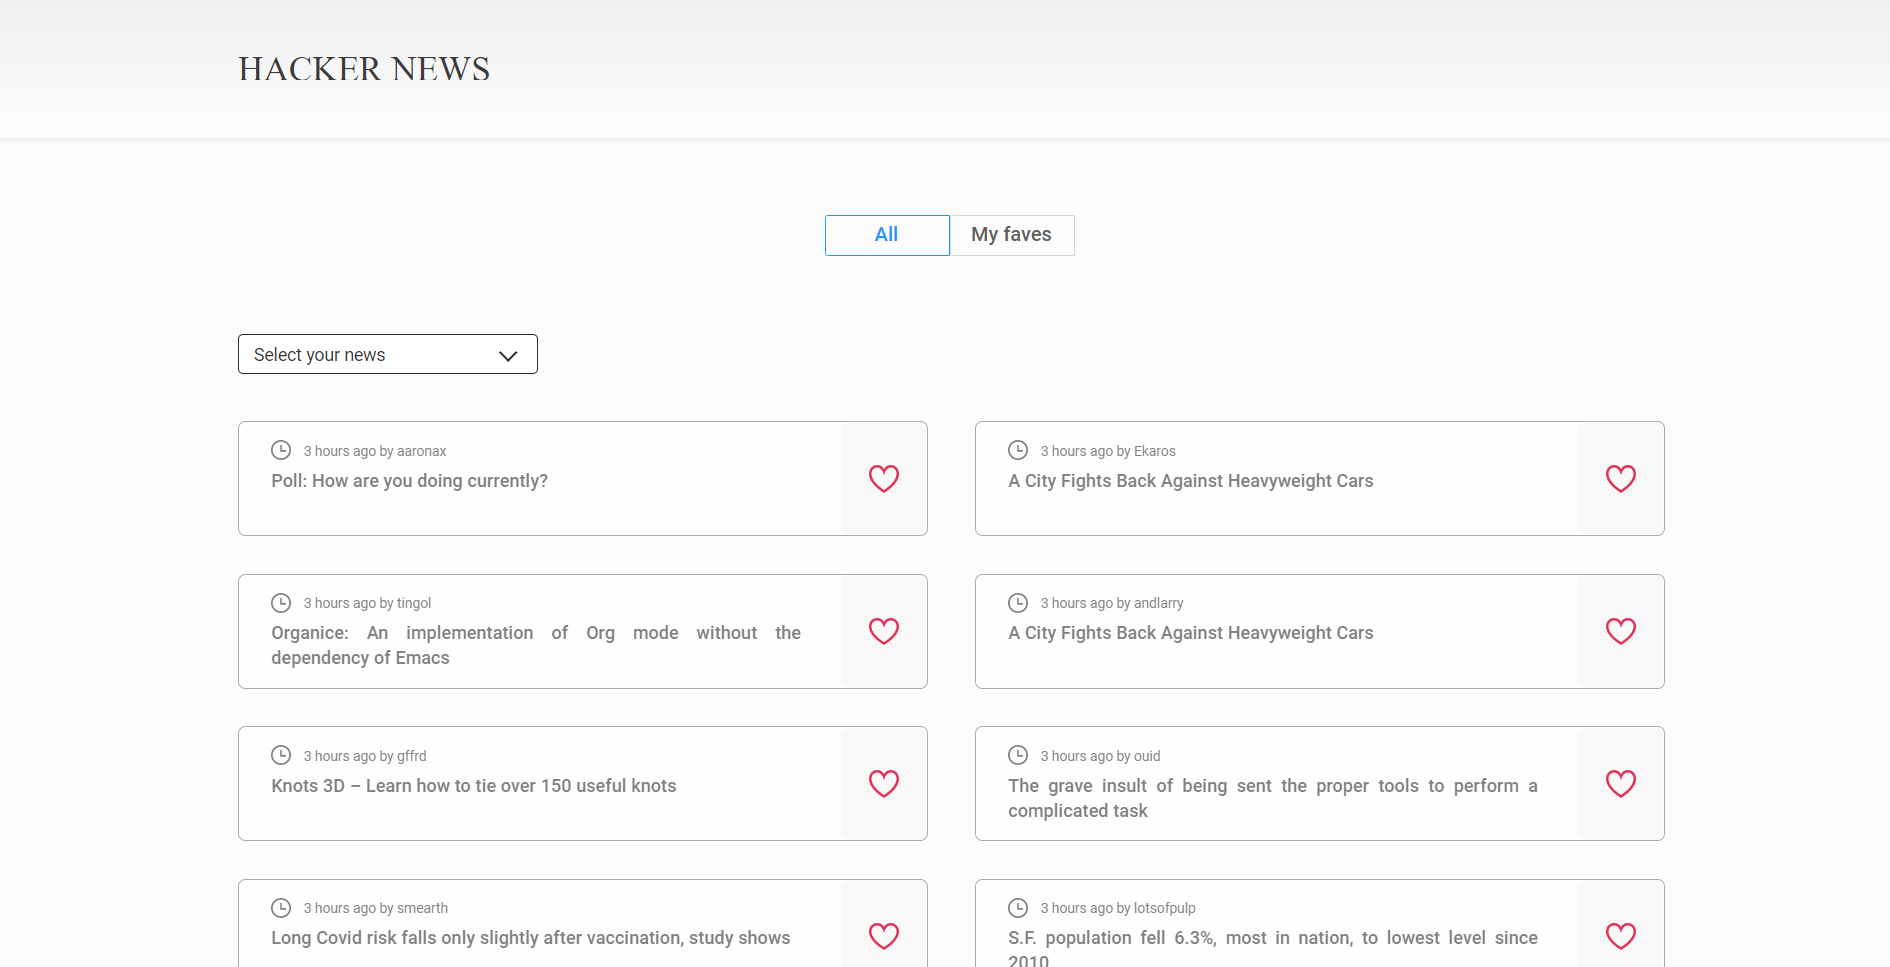Open 'Long Covid risk falls only slightly' title
Viewport: 1890px width, 967px height.
click(x=531, y=938)
